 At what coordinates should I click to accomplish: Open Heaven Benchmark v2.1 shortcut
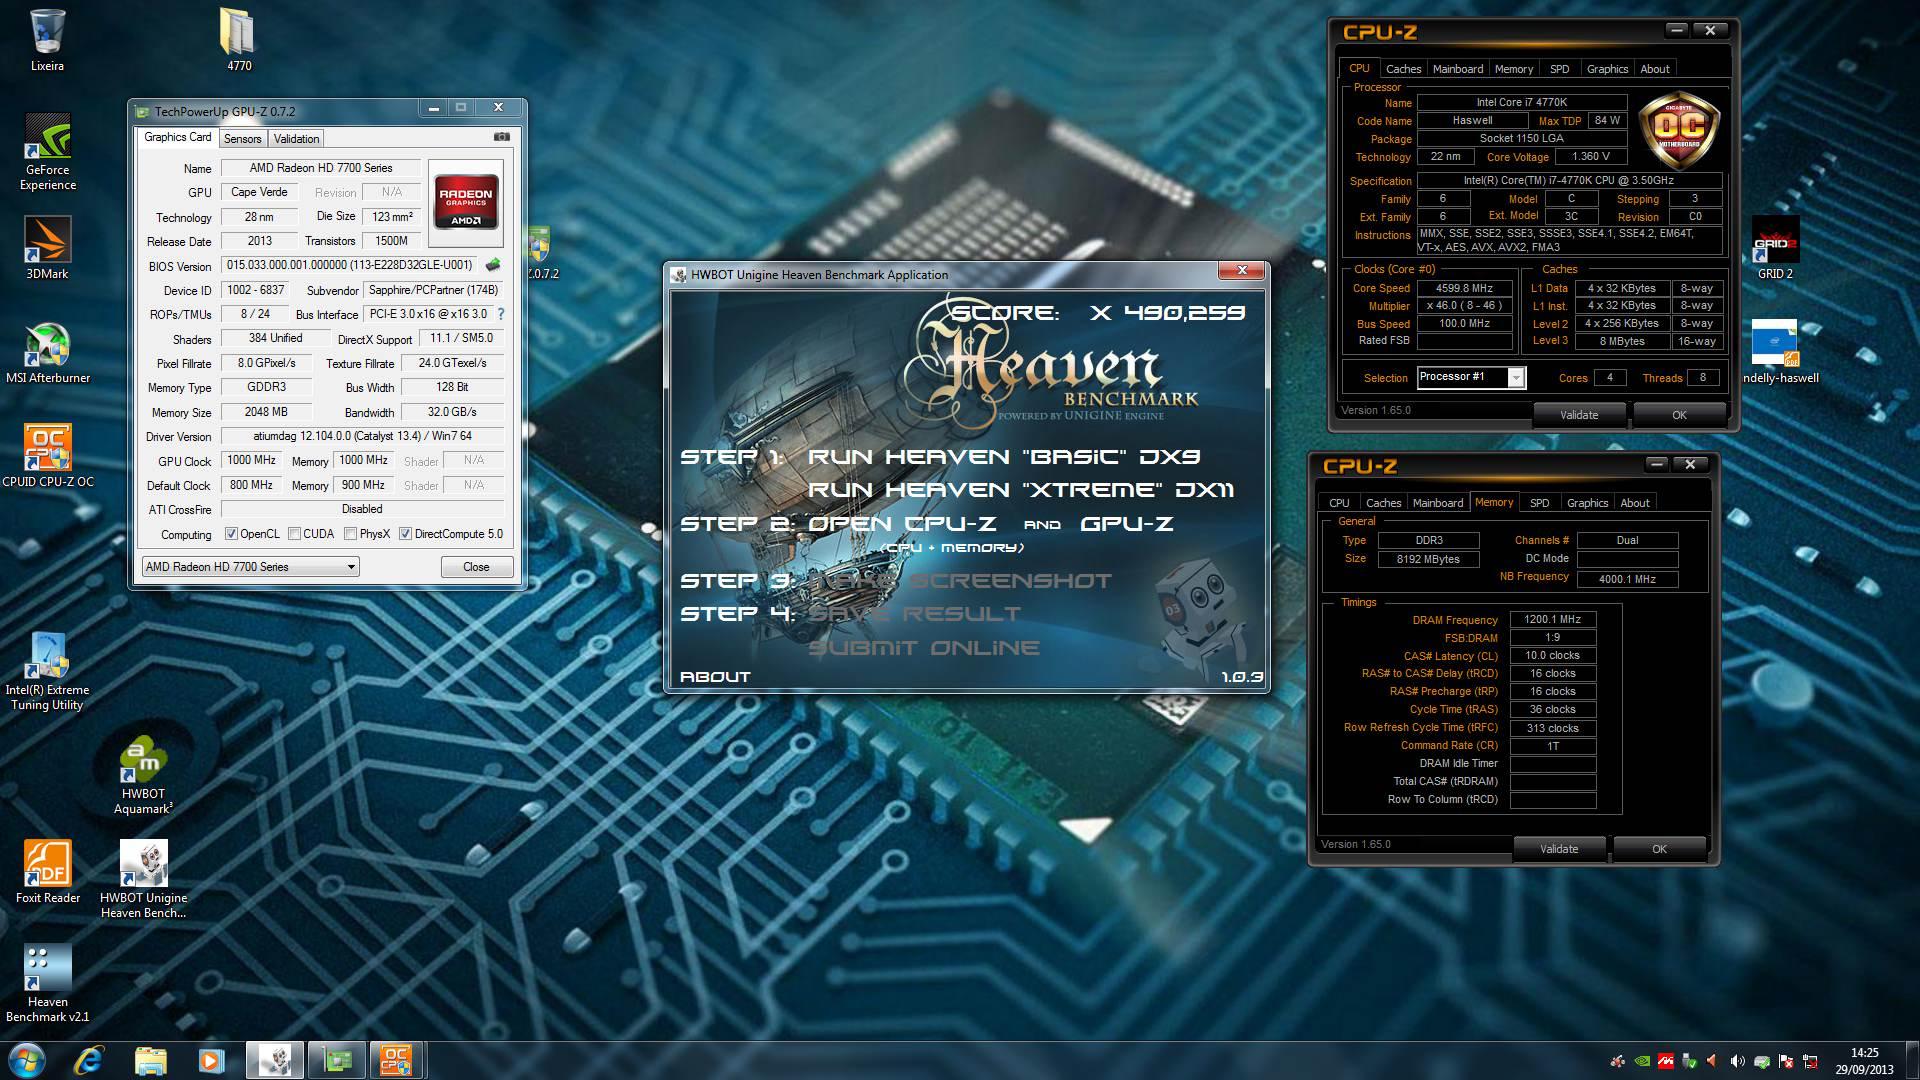click(x=47, y=983)
